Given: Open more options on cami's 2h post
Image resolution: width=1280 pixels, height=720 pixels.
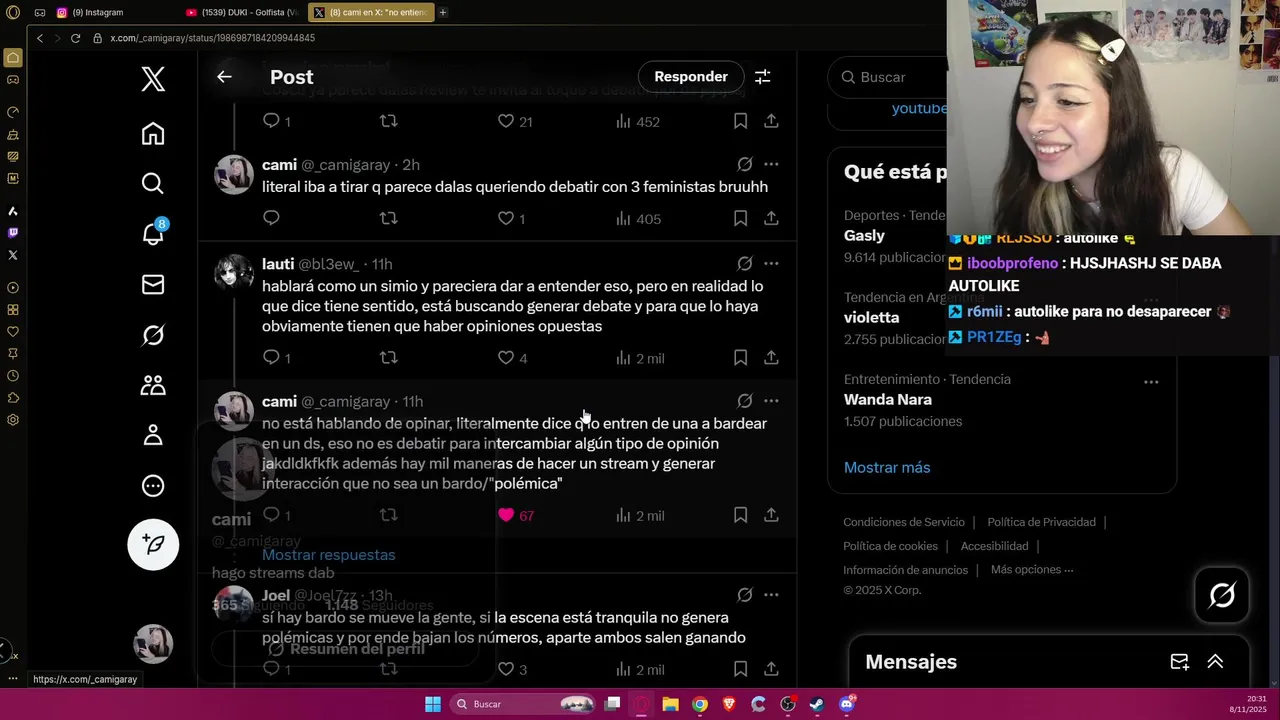Looking at the screenshot, I should [x=771, y=164].
